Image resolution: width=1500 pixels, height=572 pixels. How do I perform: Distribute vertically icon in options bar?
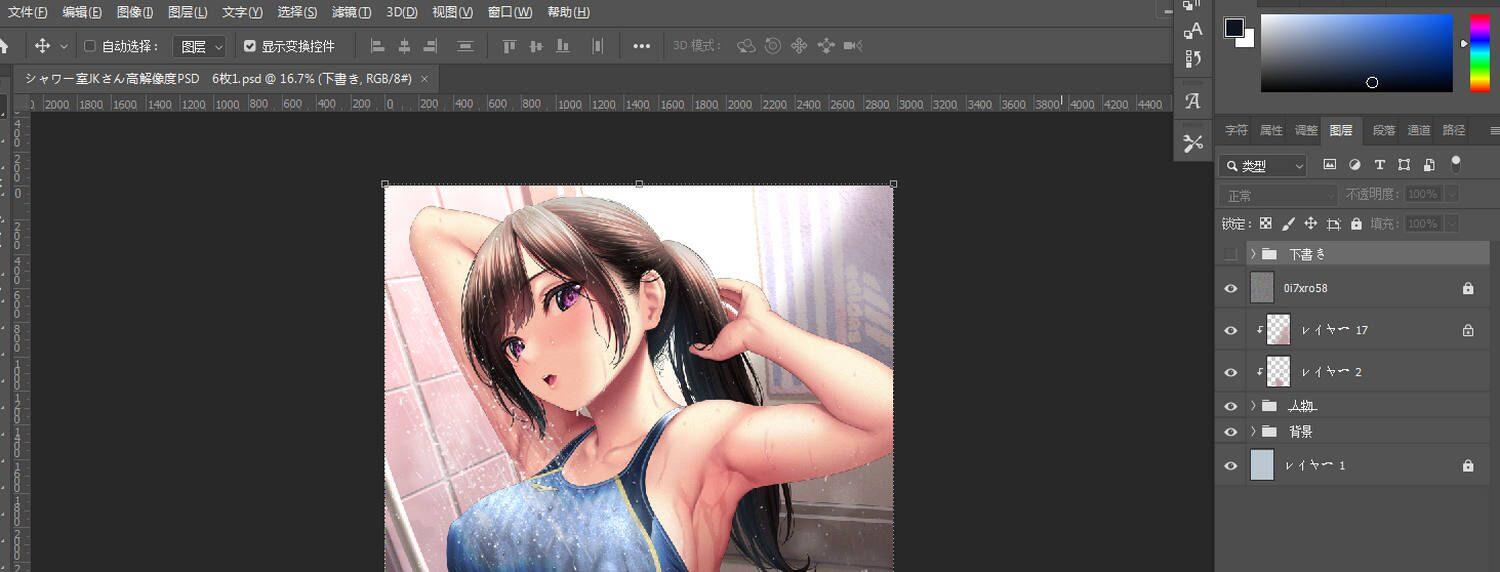[465, 46]
